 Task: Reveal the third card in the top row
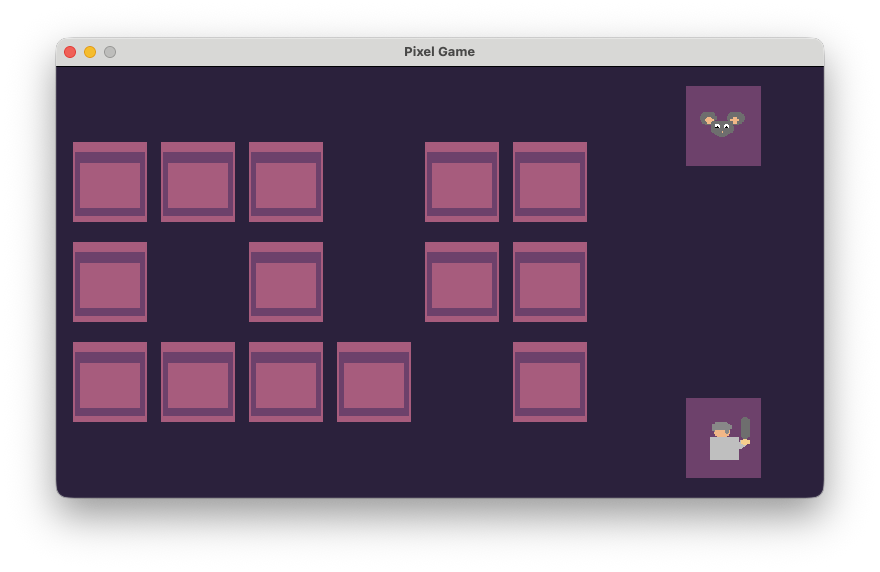pos(286,182)
